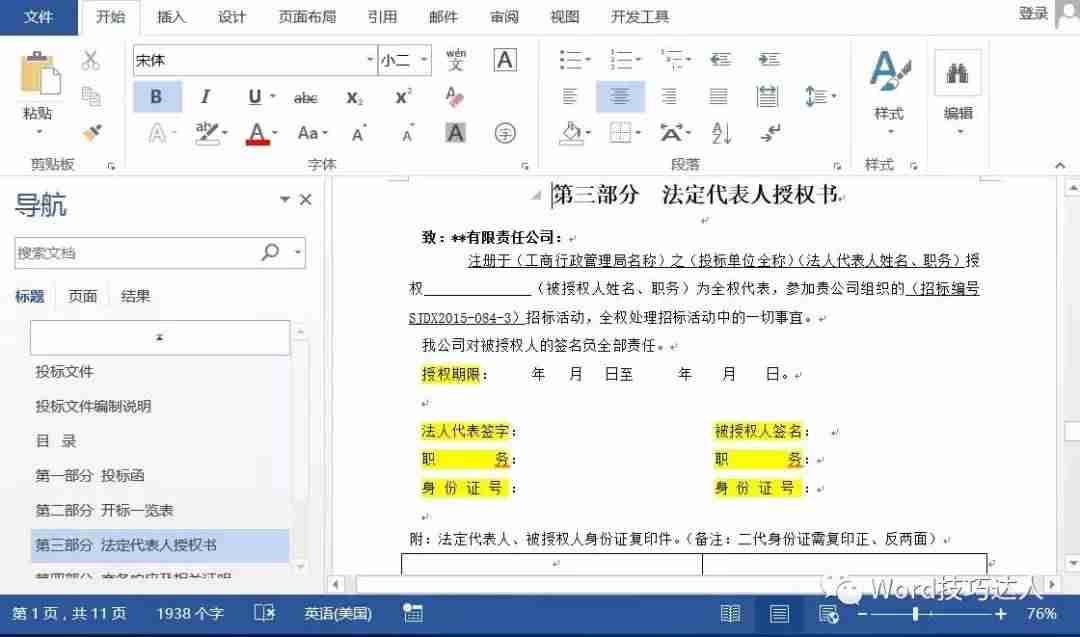Switch to the 页面布局 tab

click(x=307, y=17)
